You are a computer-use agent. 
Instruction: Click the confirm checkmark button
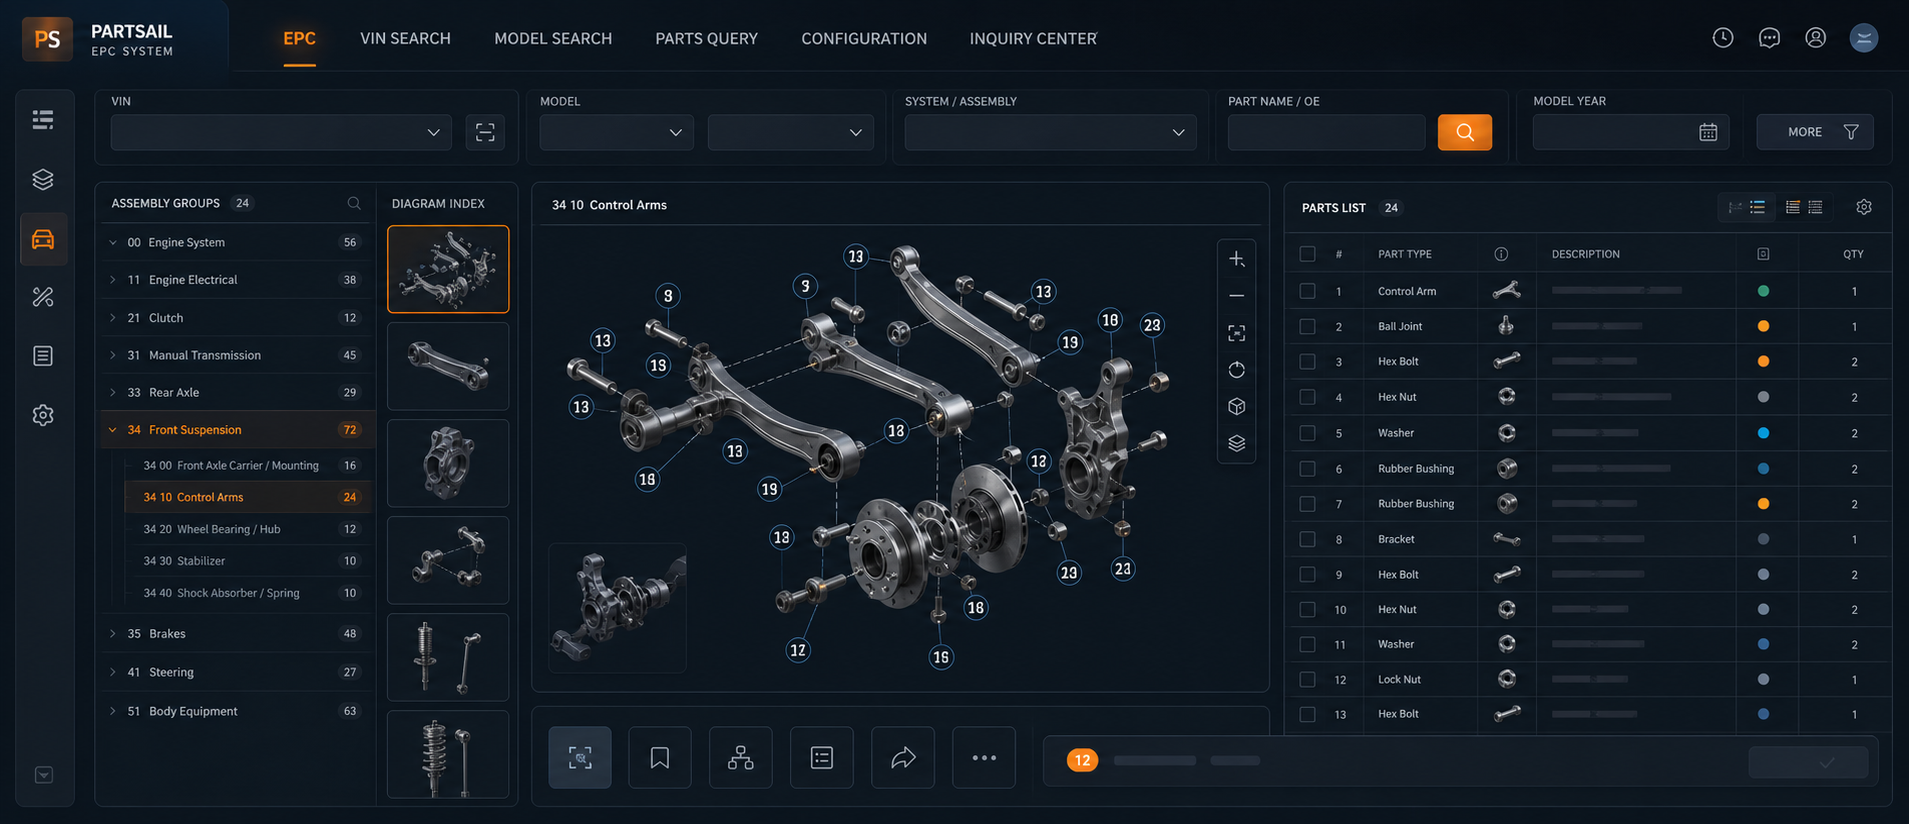click(1808, 762)
